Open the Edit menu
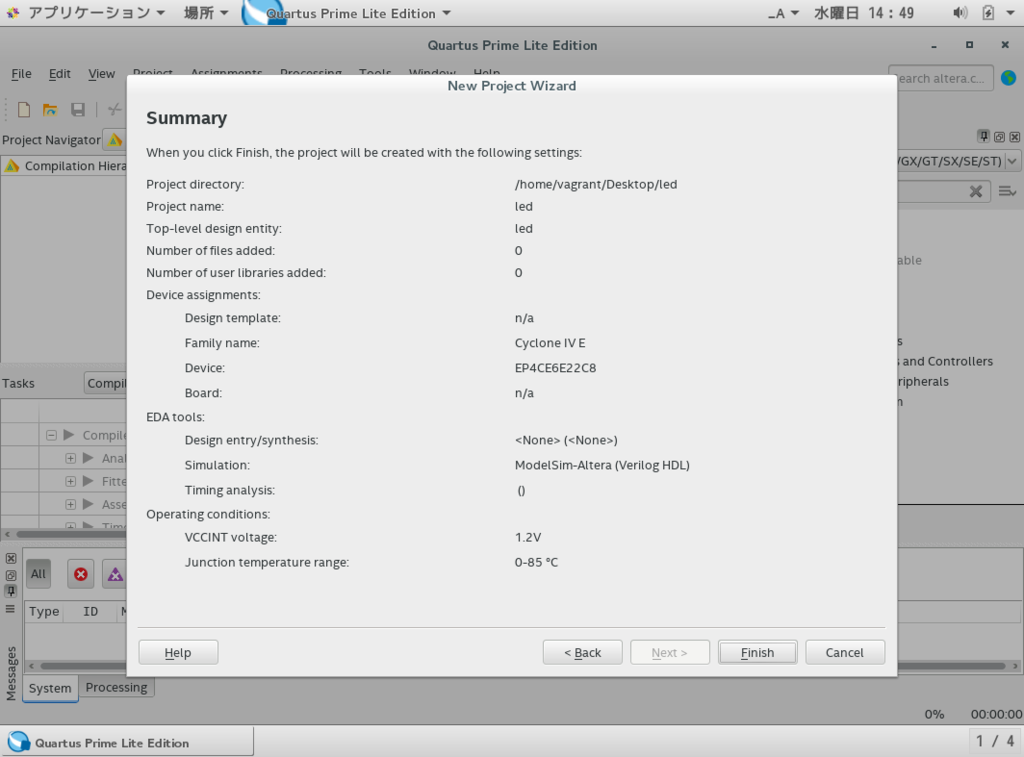1024x757 pixels. [59, 74]
